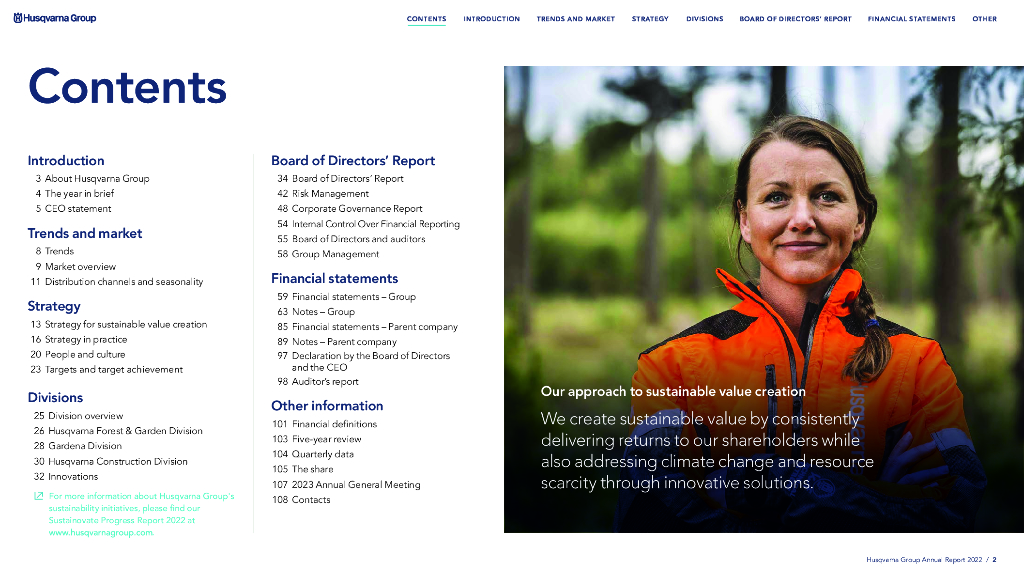
Task: Click the Board of Directors' Report heading
Action: (353, 161)
